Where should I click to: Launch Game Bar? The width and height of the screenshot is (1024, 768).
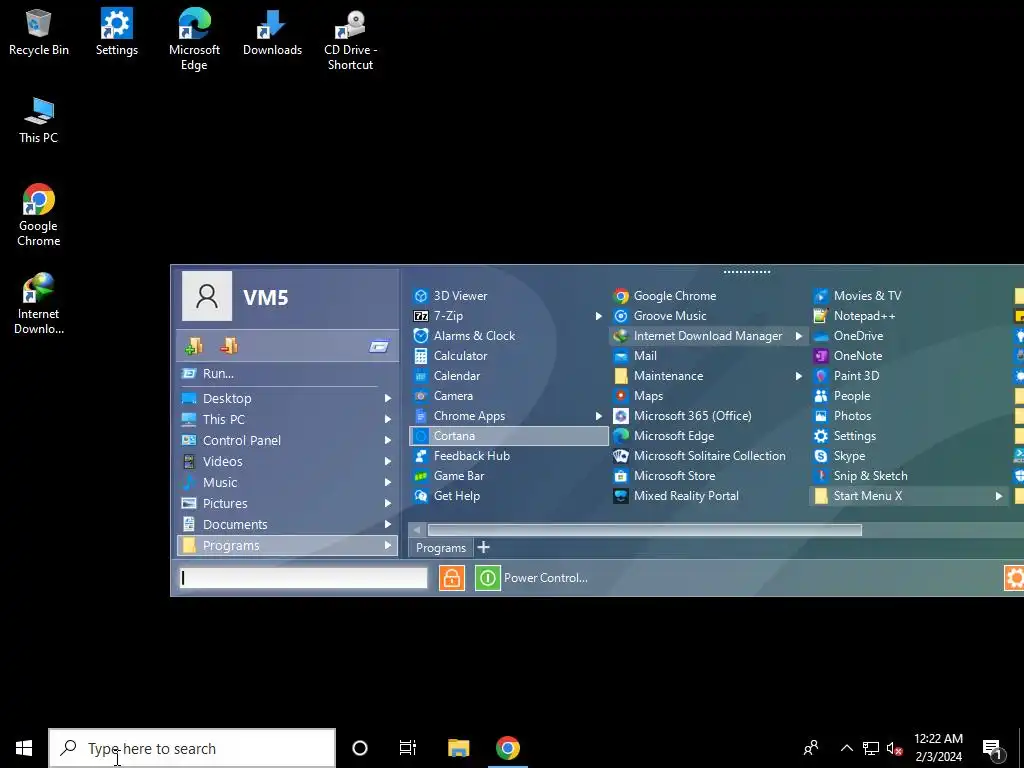pos(509,476)
